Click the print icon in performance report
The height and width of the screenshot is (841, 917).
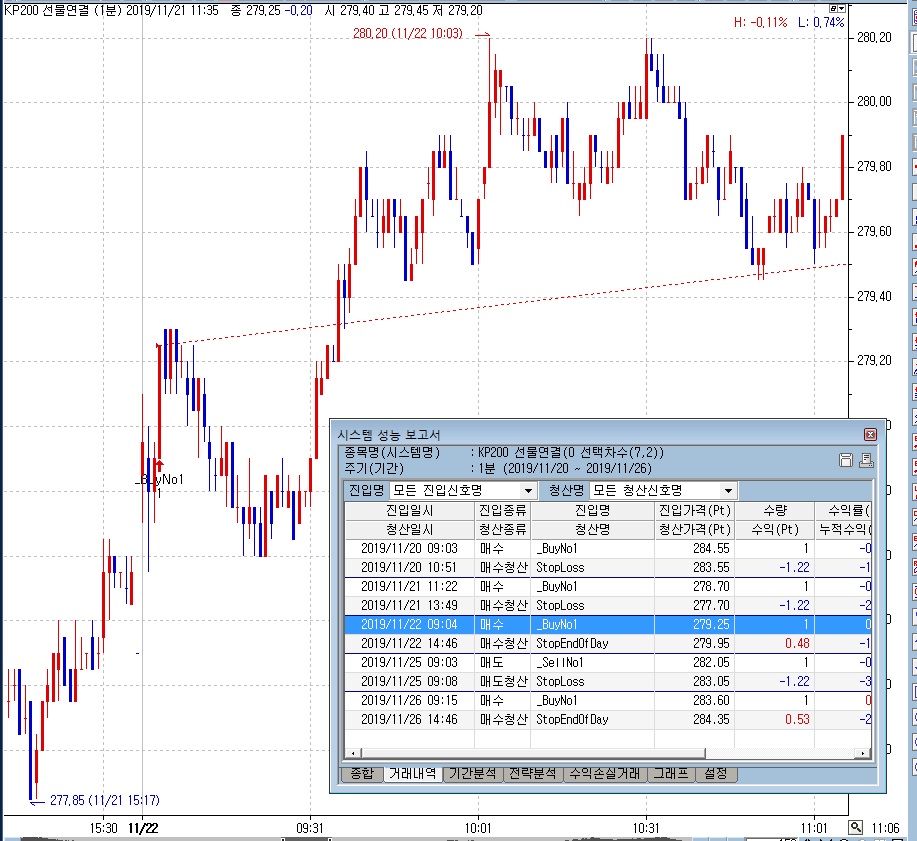865,460
